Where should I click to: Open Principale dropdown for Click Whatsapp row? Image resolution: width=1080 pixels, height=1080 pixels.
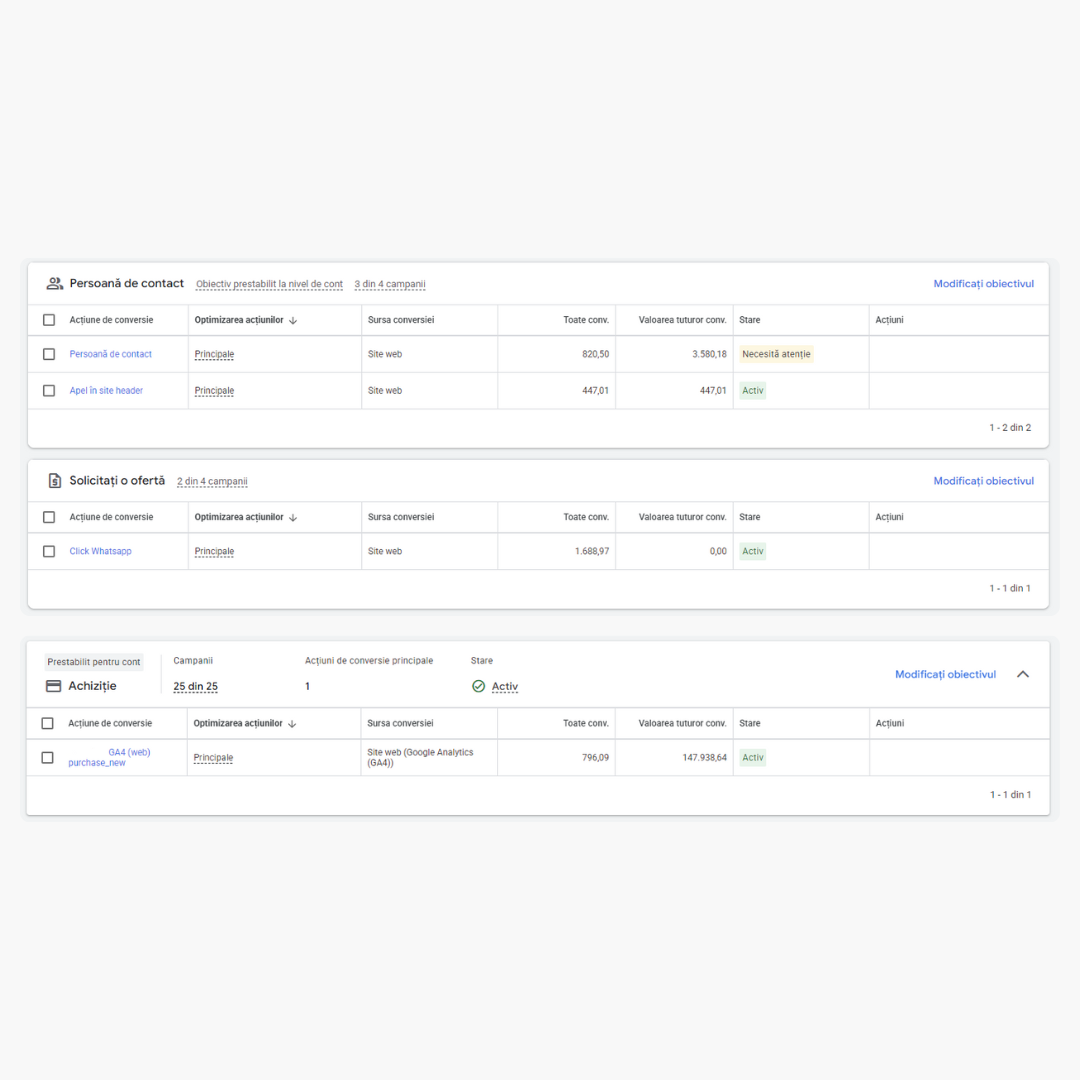(x=214, y=551)
